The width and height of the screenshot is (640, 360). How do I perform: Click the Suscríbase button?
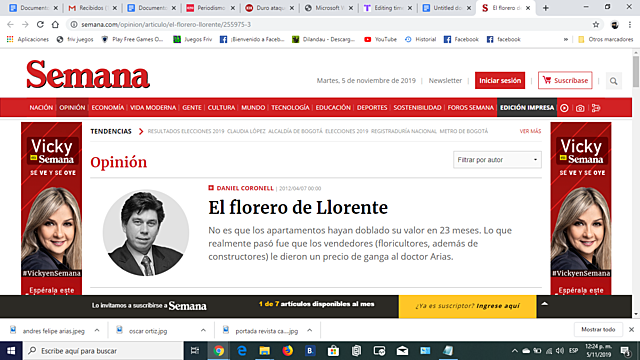[565, 80]
